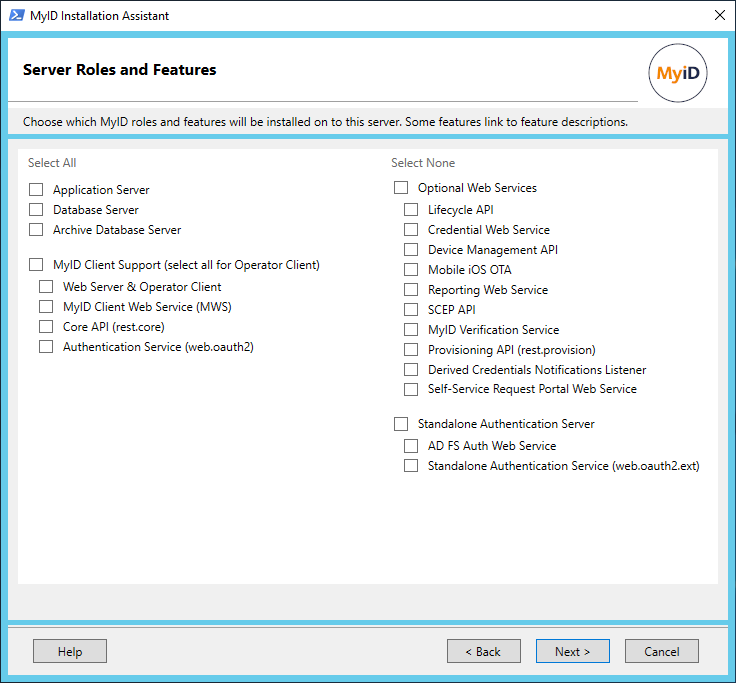
Task: Enable the SCEP API checkbox
Action: 411,310
